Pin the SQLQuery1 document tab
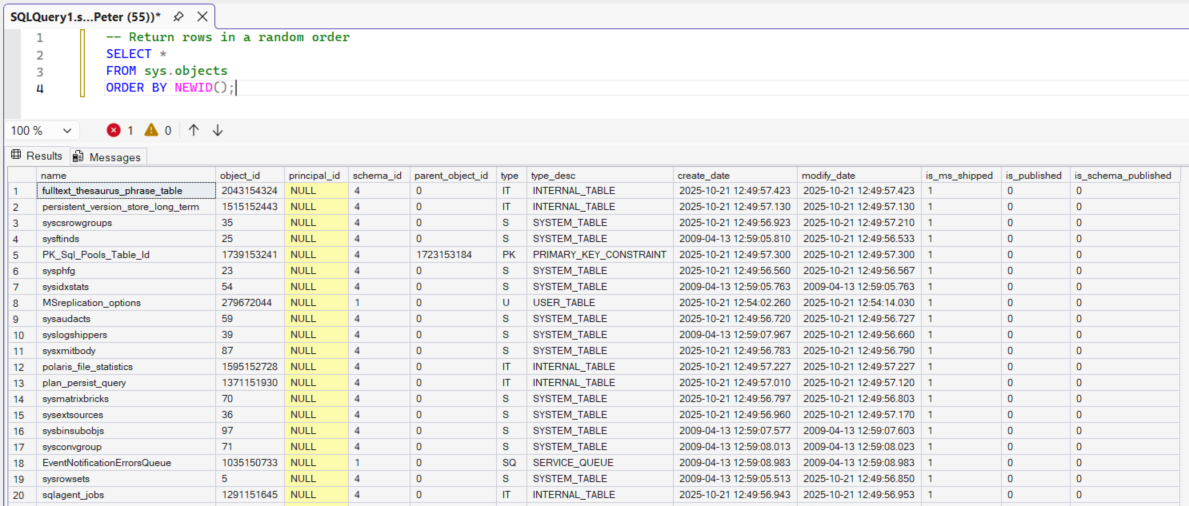This screenshot has height=506, width=1189. pos(178,17)
